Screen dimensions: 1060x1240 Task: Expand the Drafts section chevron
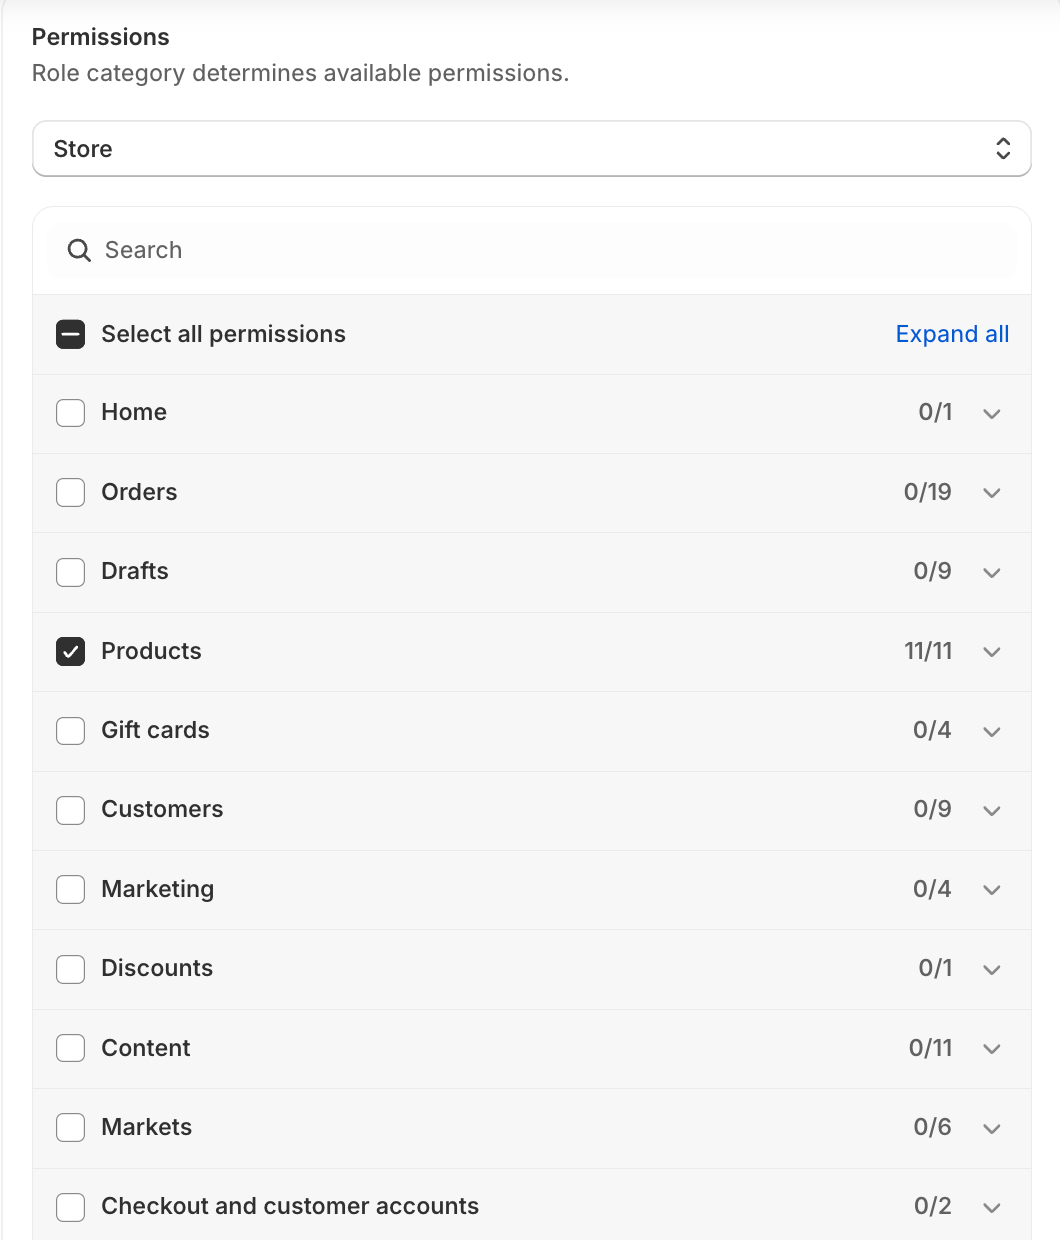pos(992,572)
